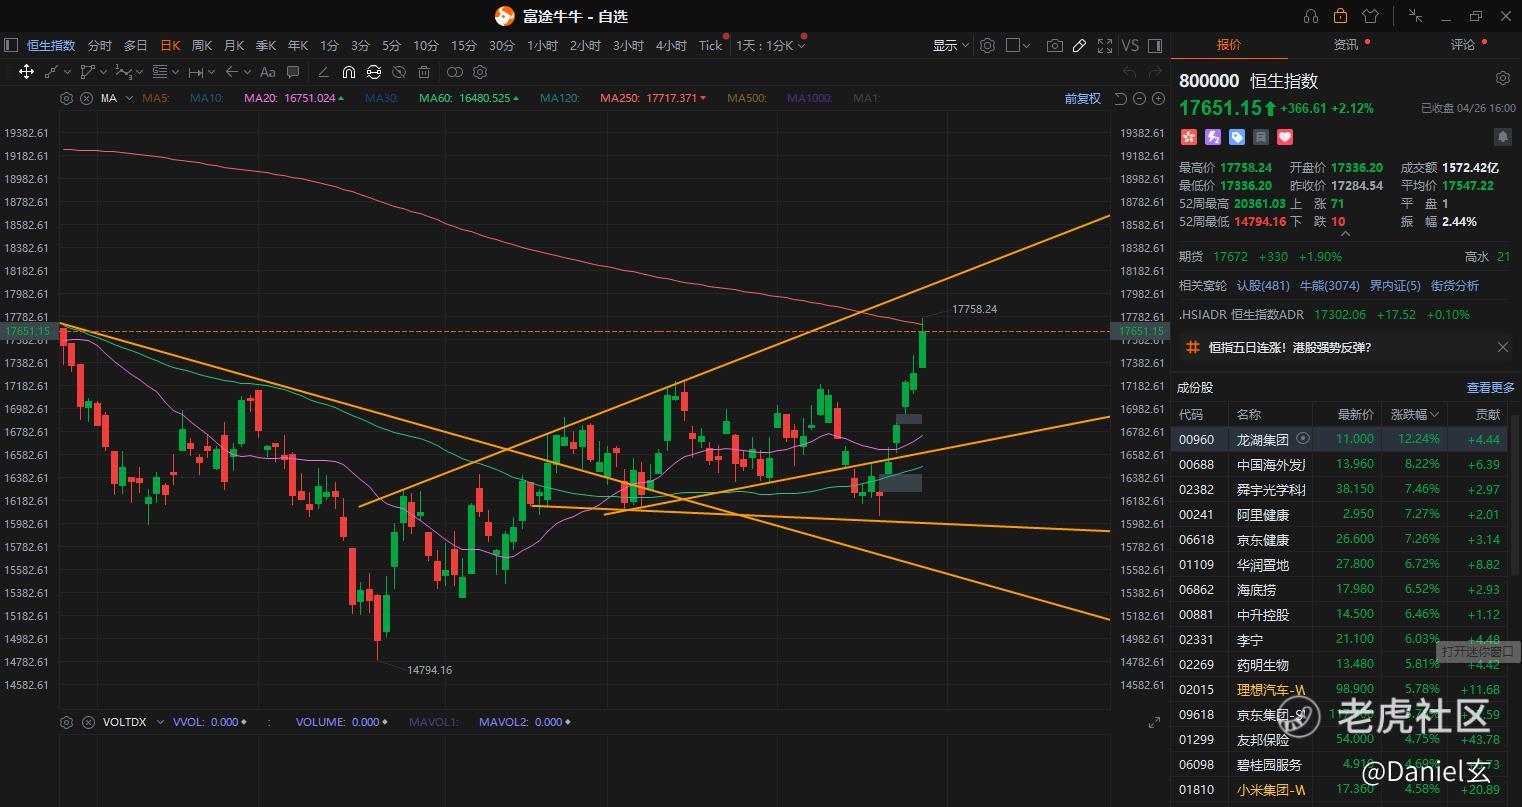Open chart settings gear next to 显示

coord(987,45)
